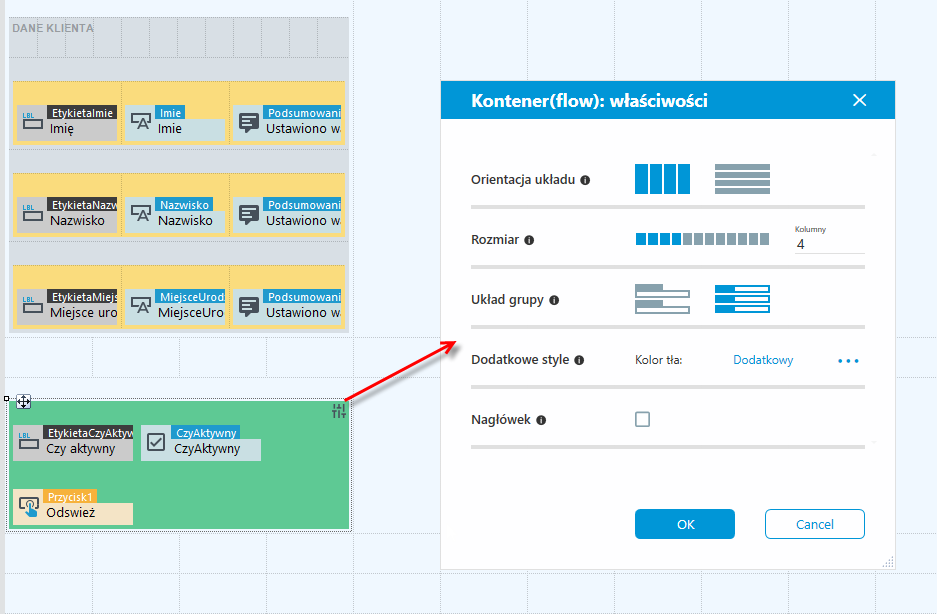Choose the gray stacked group layout icon
This screenshot has height=614, width=937.
[662, 299]
